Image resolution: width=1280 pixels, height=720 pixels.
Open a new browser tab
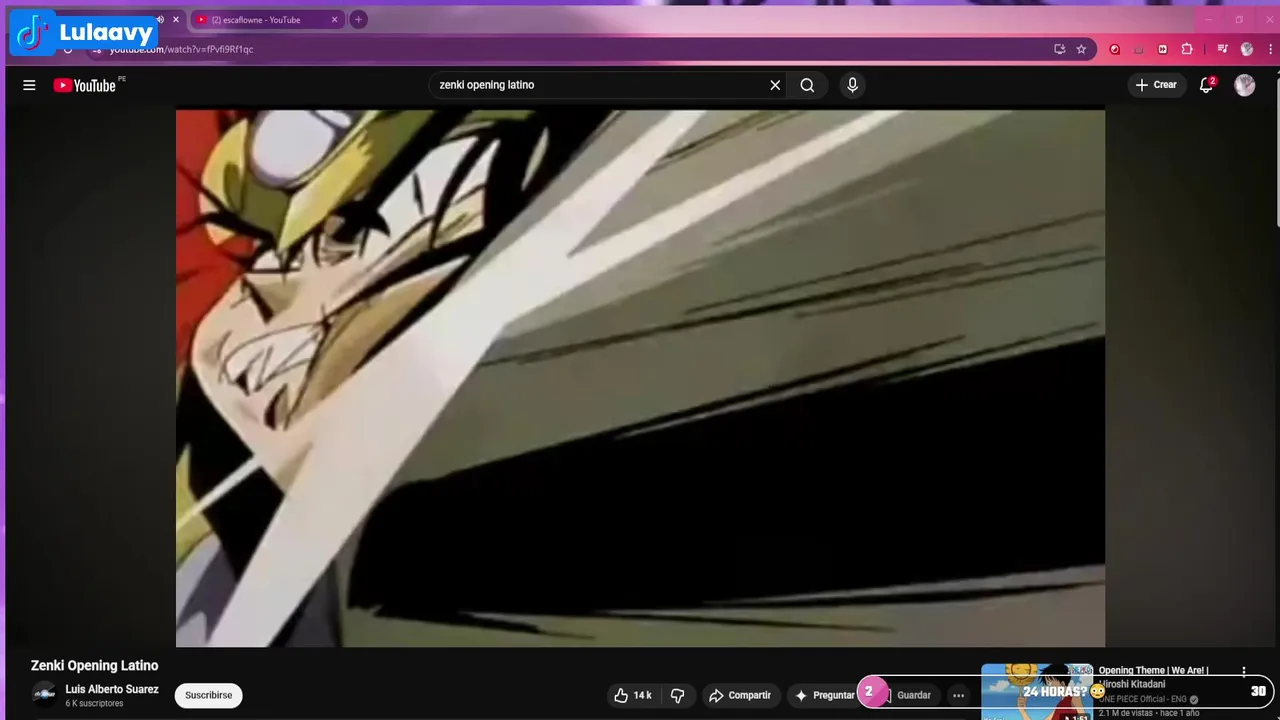[358, 19]
